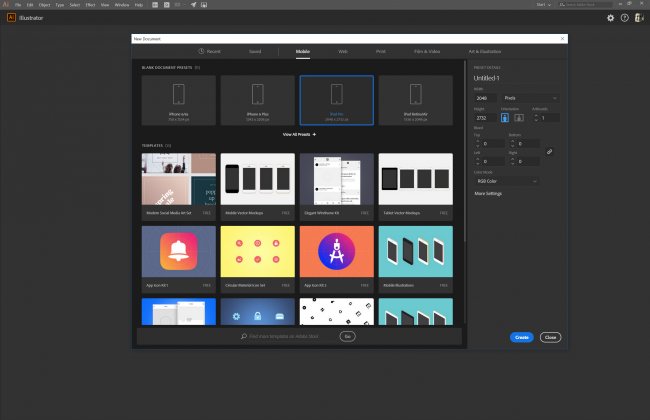
Task: Click the Stock search icon in menu bar
Action: pos(167,5)
